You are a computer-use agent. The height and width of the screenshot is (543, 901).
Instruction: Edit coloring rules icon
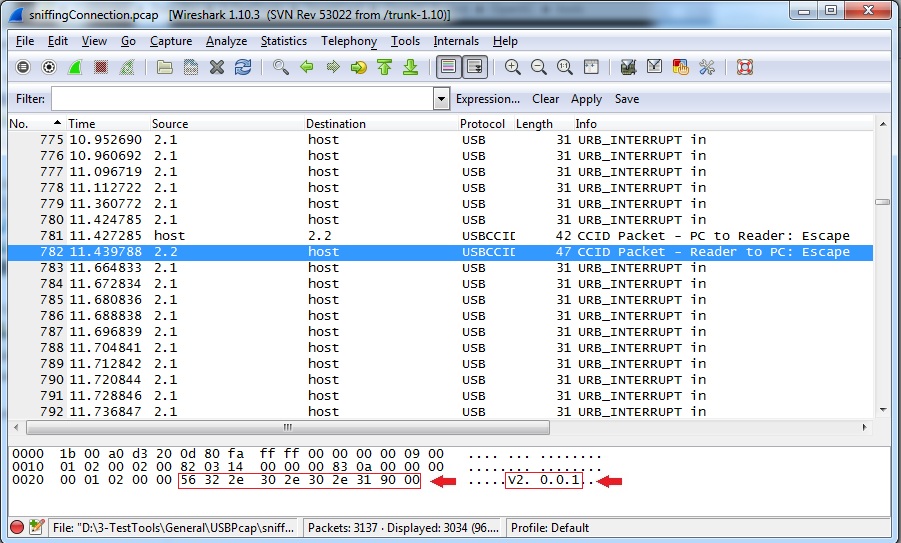pos(680,67)
